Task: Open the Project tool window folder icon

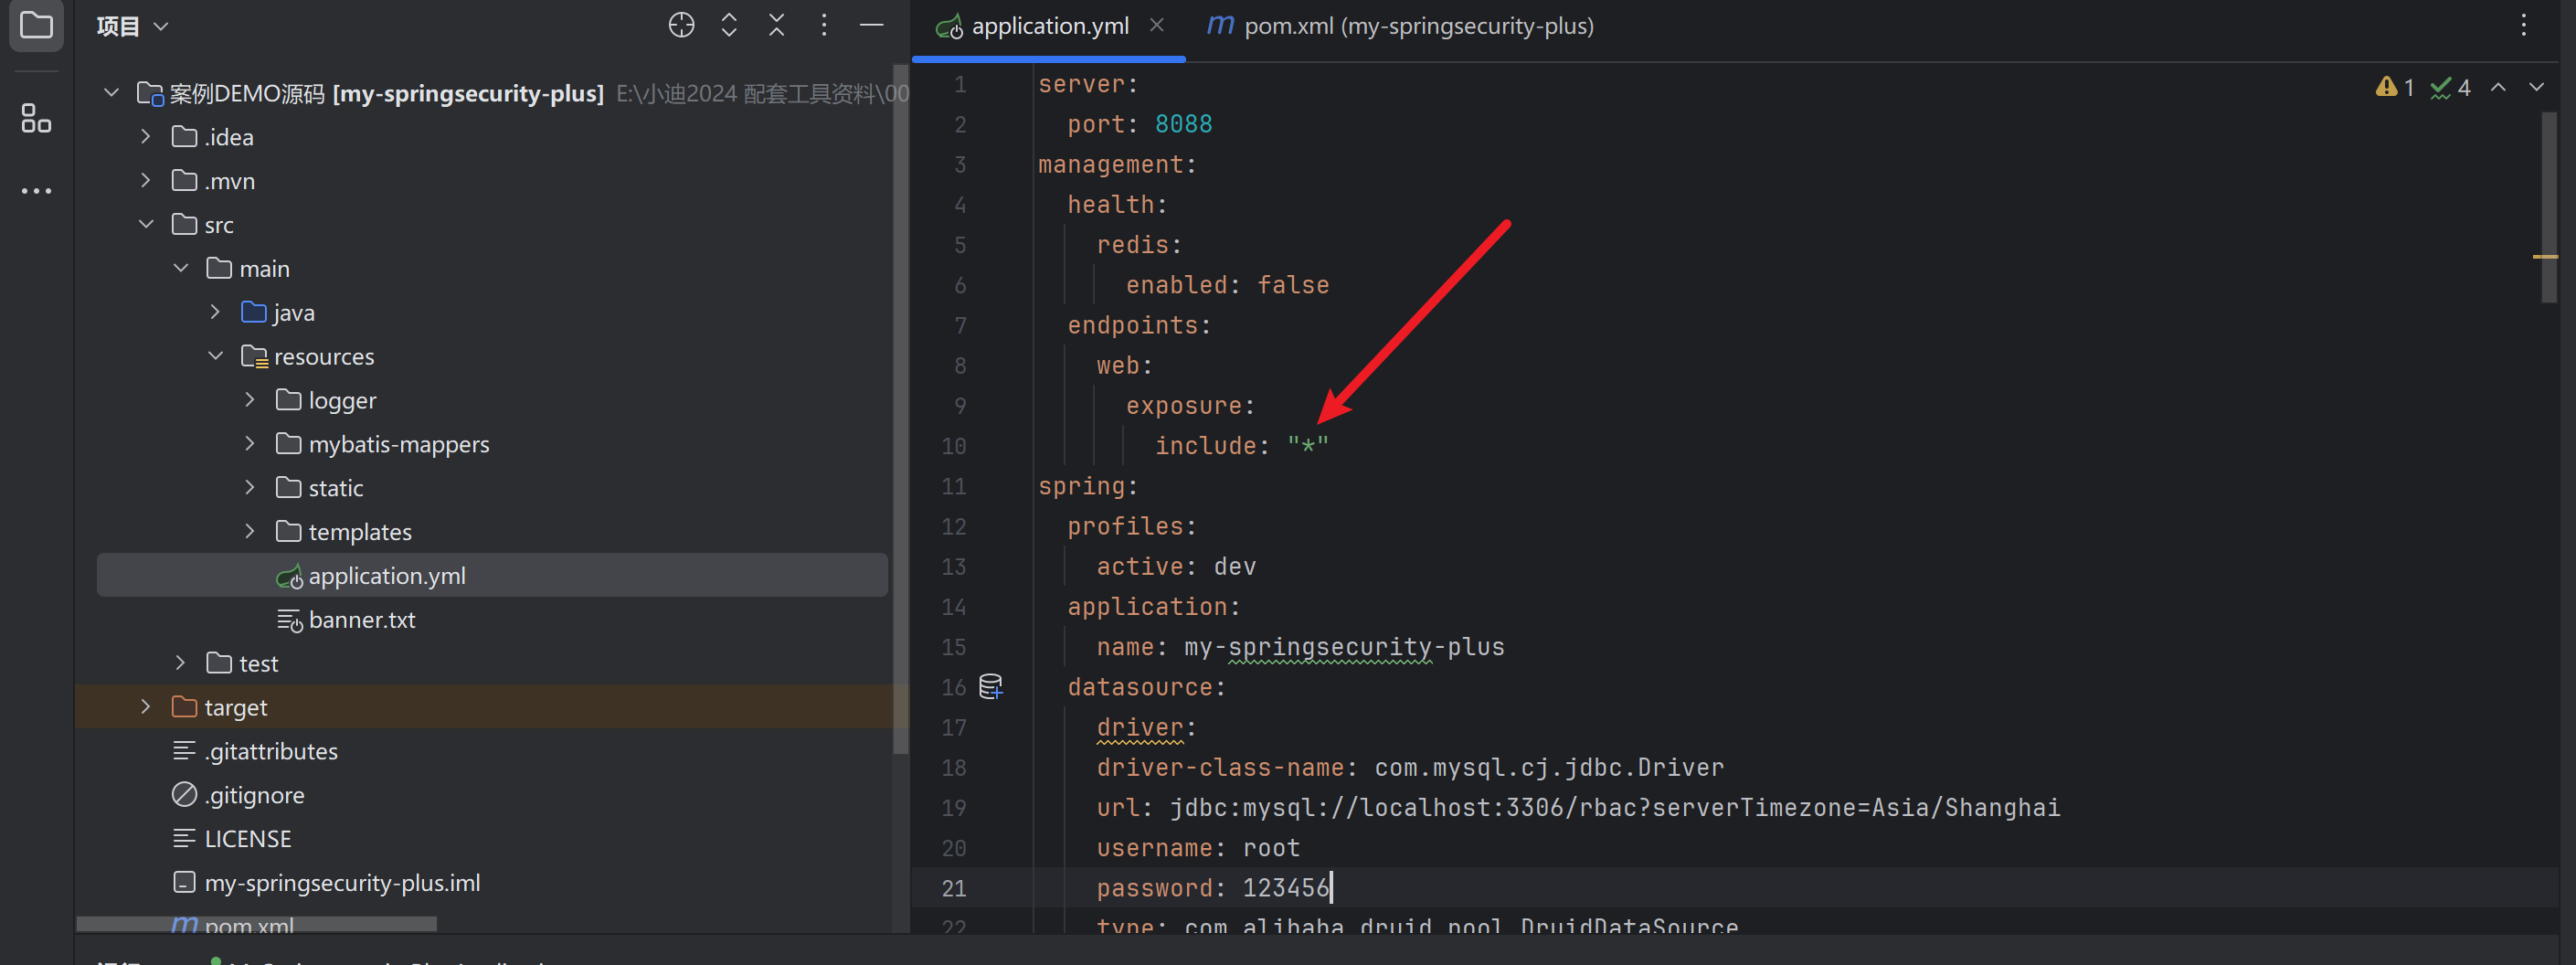Action: pyautogui.click(x=36, y=25)
